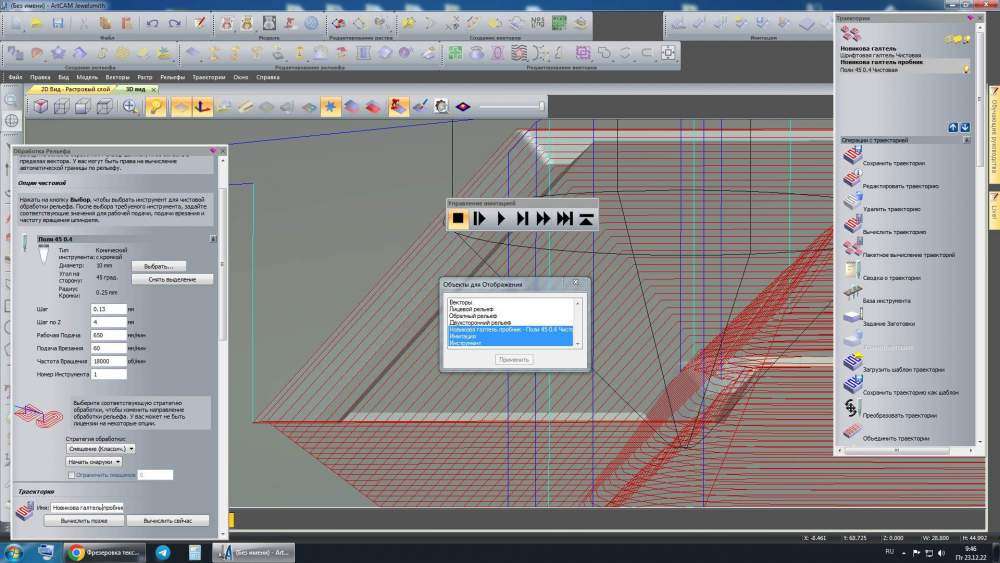
Task: Select 'Векторы' in the display objects list
Action: [461, 302]
